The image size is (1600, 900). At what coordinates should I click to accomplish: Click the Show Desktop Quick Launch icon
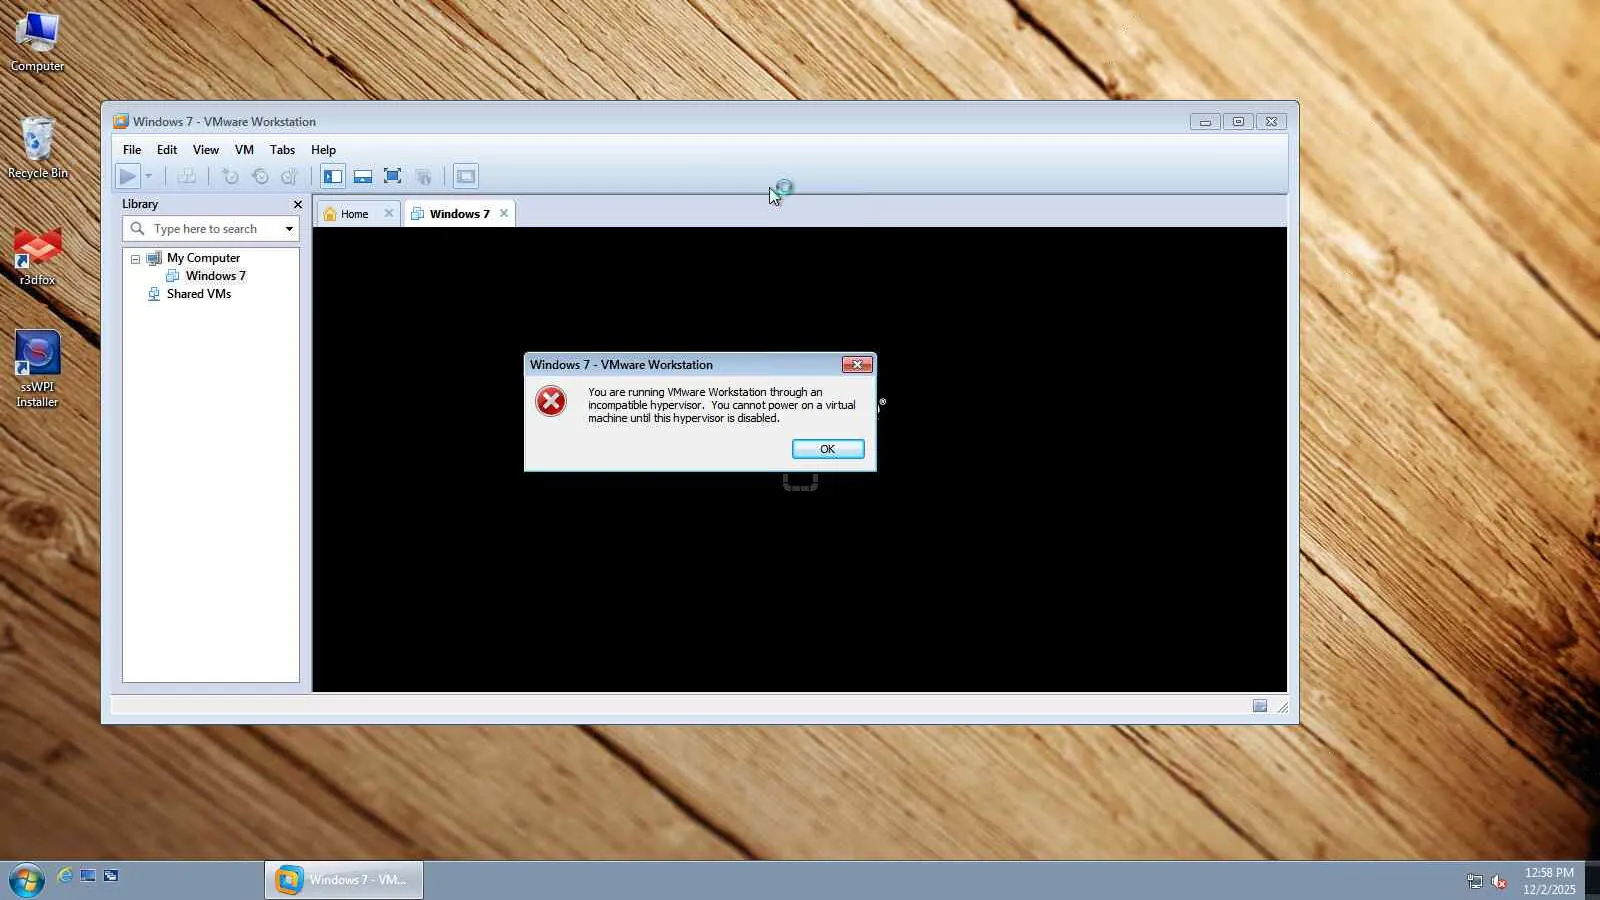pyautogui.click(x=88, y=876)
